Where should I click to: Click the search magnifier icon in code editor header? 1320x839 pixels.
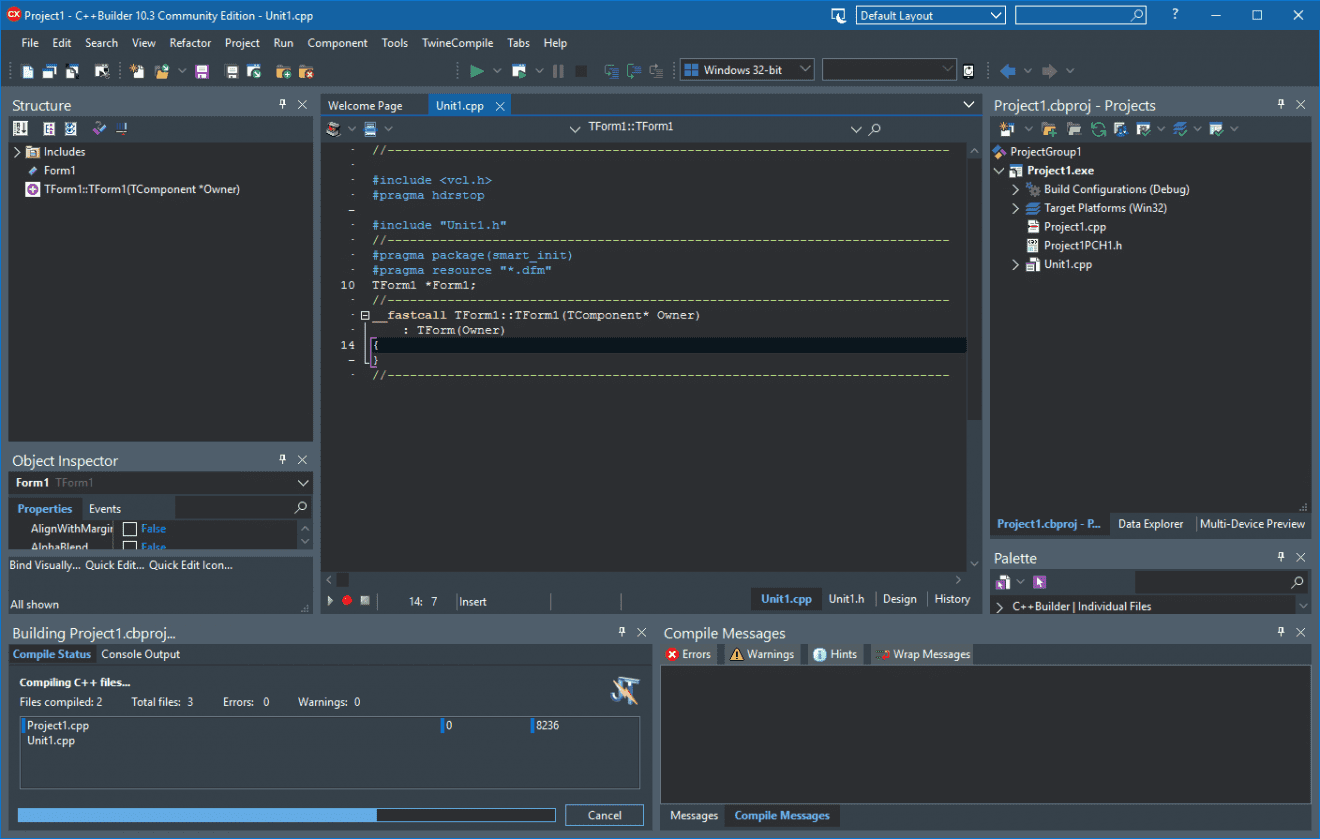coord(875,129)
